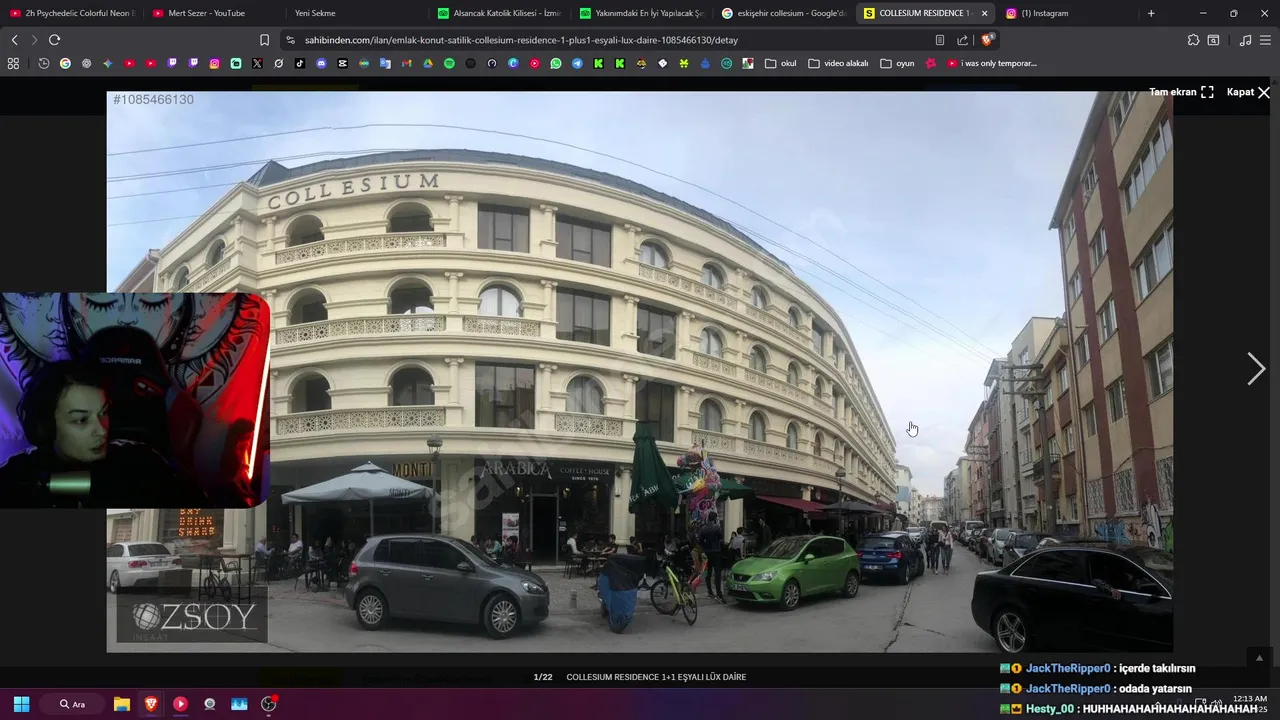Viewport: 1280px width, 720px height.
Task: Switch to Mert Sezer - YouTube tab
Action: pyautogui.click(x=214, y=13)
